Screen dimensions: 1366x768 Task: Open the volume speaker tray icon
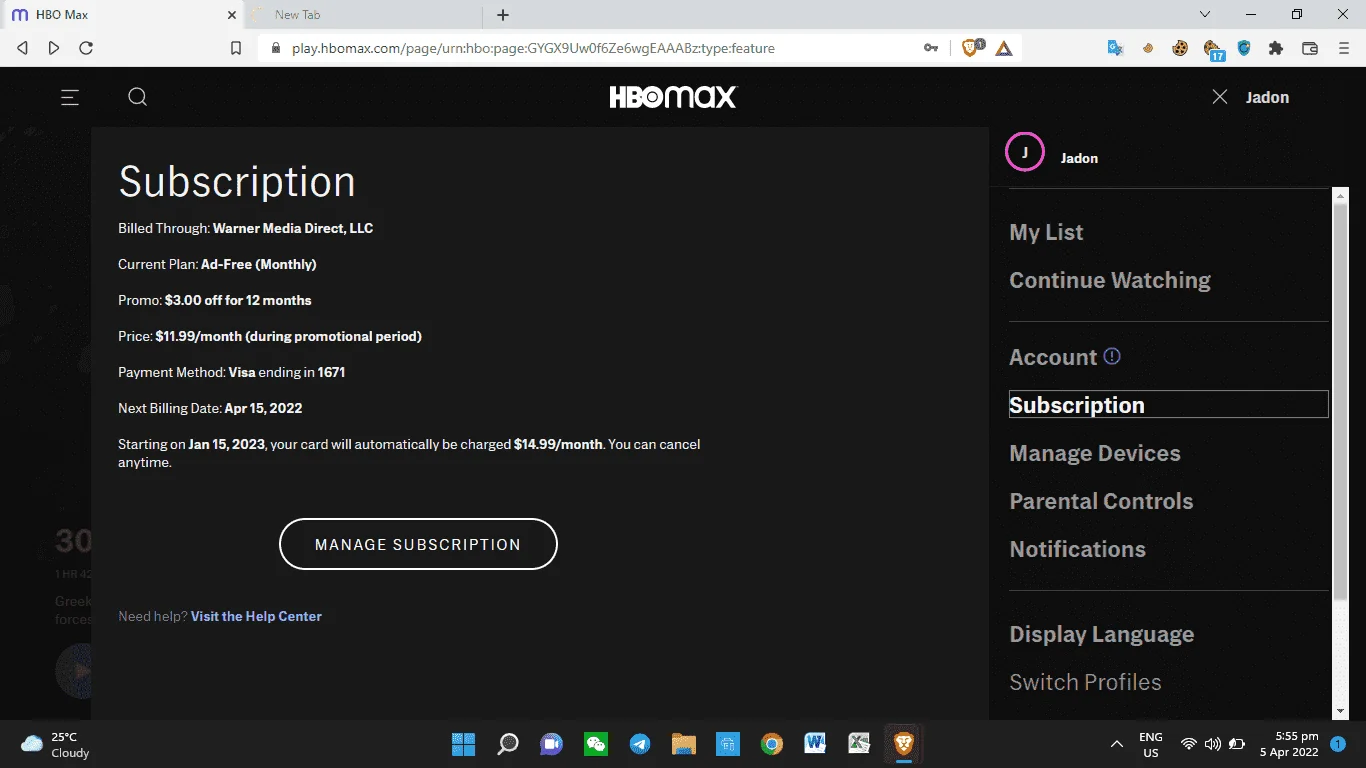point(1213,744)
